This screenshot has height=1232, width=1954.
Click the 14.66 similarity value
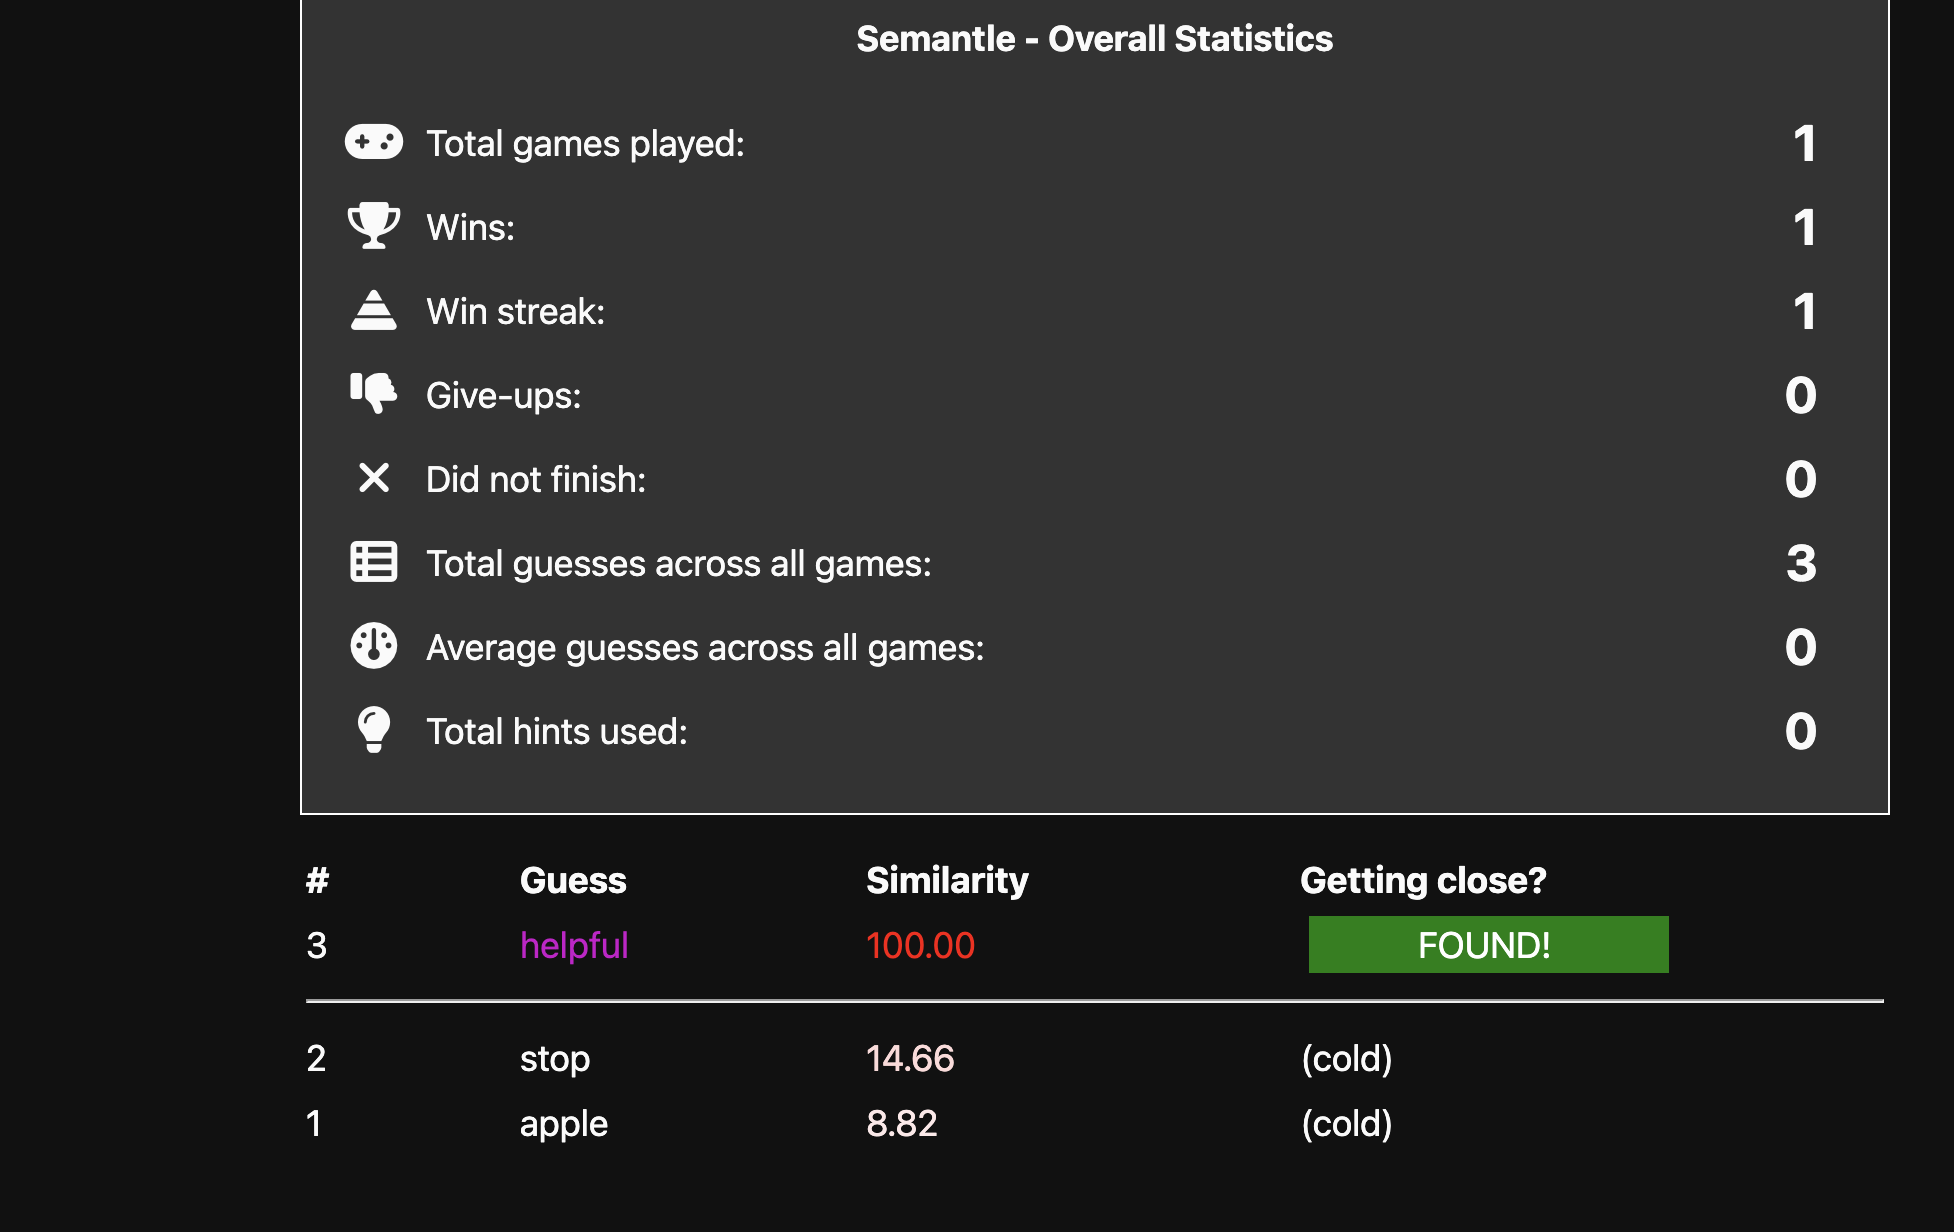point(910,1059)
